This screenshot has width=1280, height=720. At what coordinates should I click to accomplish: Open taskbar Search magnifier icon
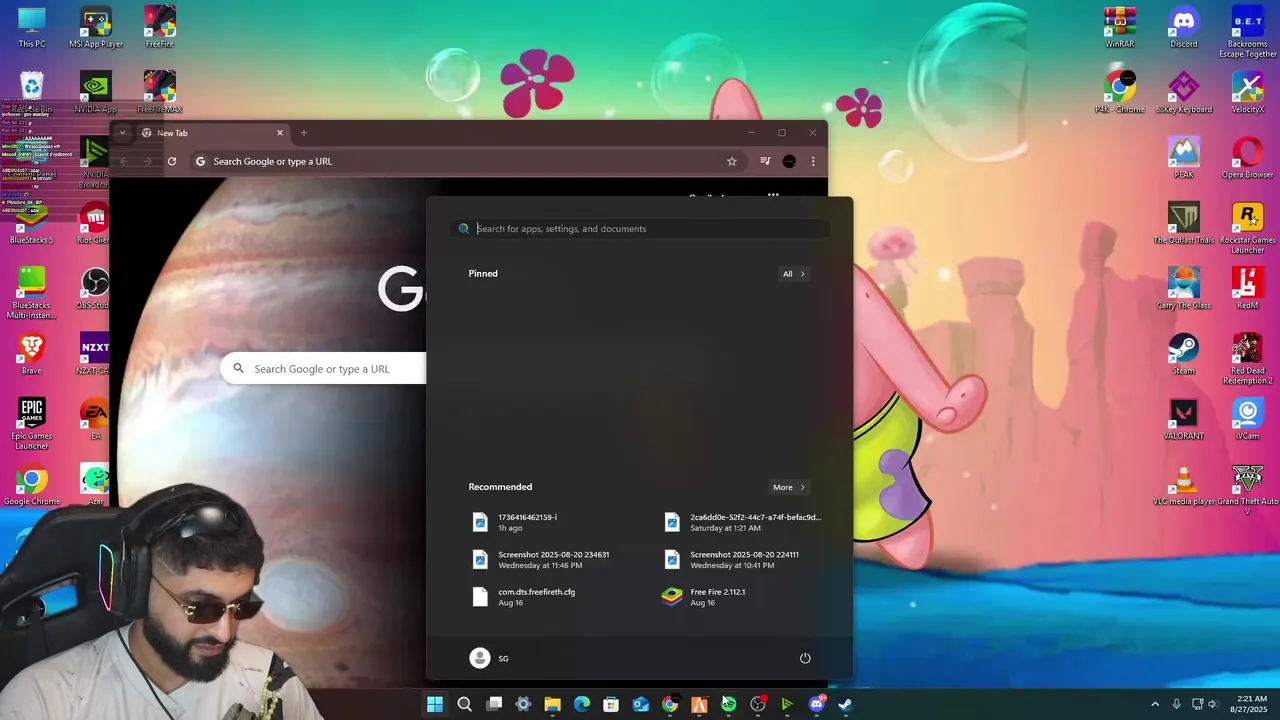pos(464,704)
